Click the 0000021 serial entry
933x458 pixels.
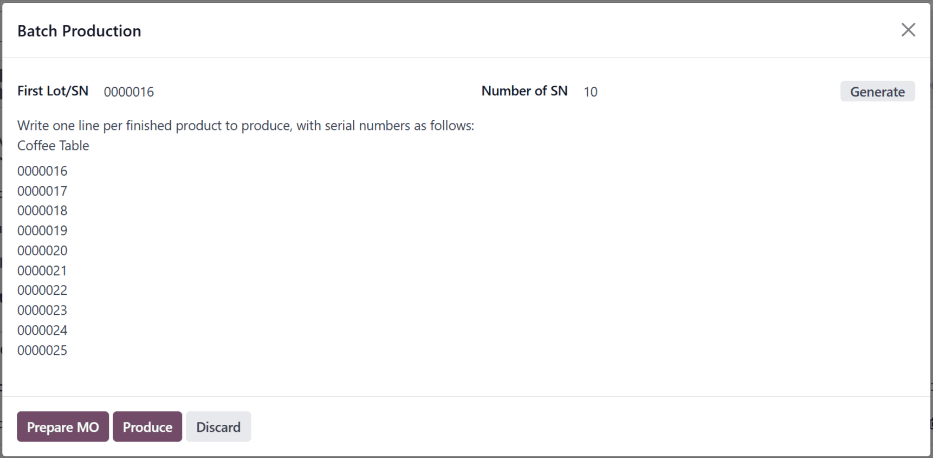pyautogui.click(x=43, y=271)
